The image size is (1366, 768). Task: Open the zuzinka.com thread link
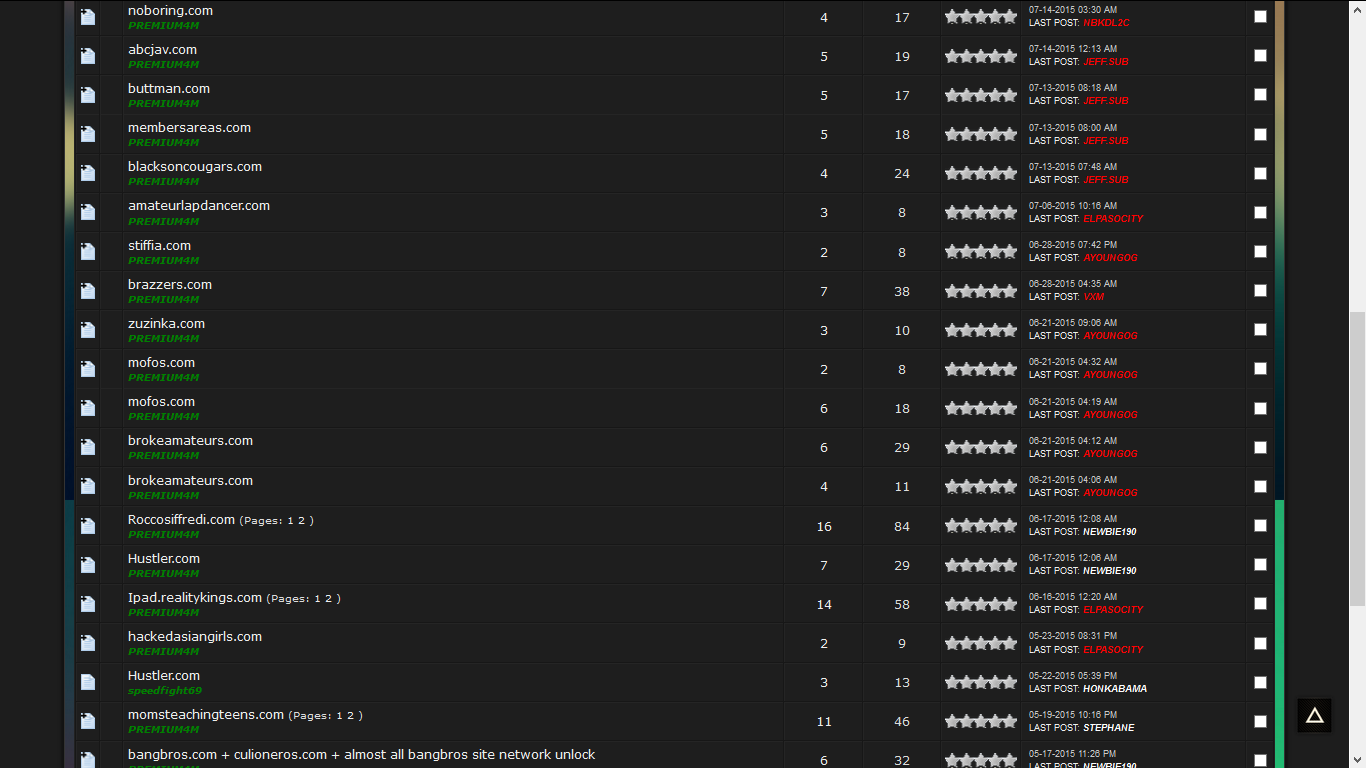166,324
